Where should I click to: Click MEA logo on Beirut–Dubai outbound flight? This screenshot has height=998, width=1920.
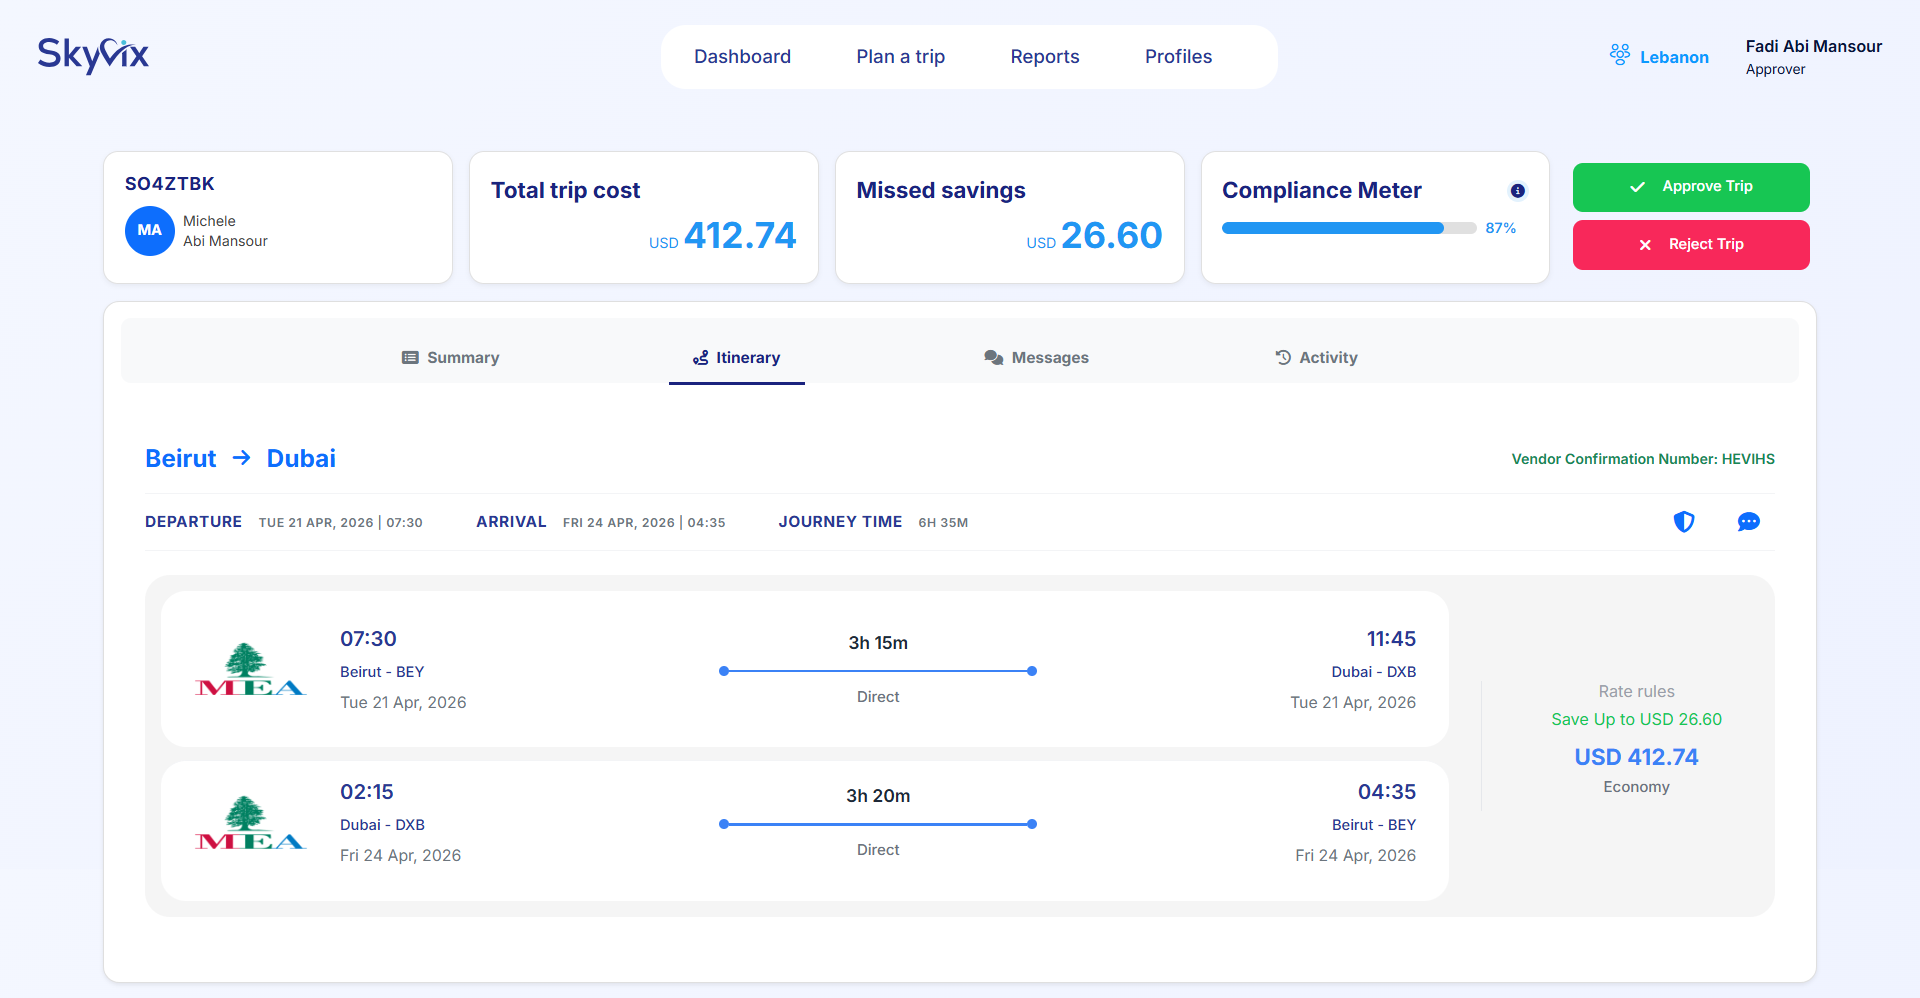pyautogui.click(x=250, y=670)
